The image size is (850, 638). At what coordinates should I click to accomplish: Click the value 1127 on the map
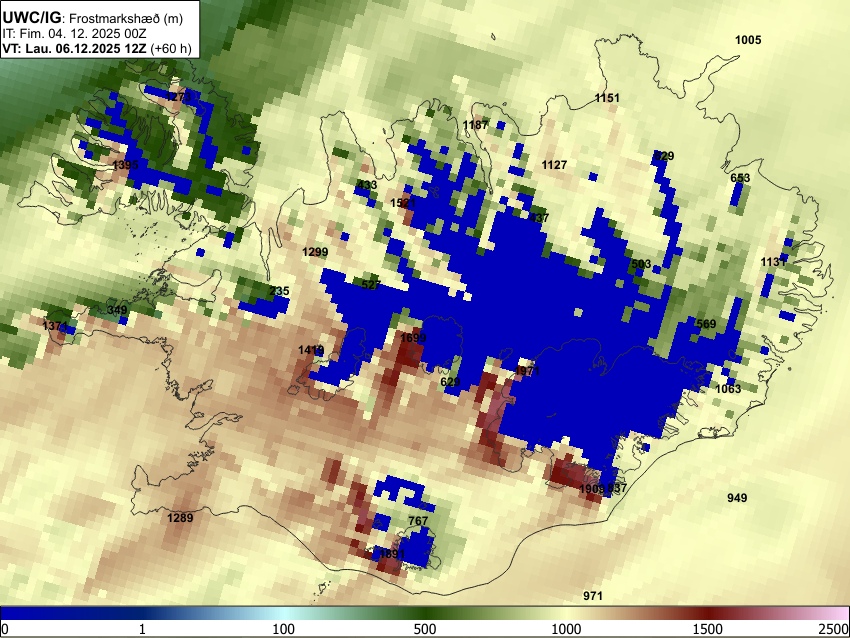pos(554,165)
